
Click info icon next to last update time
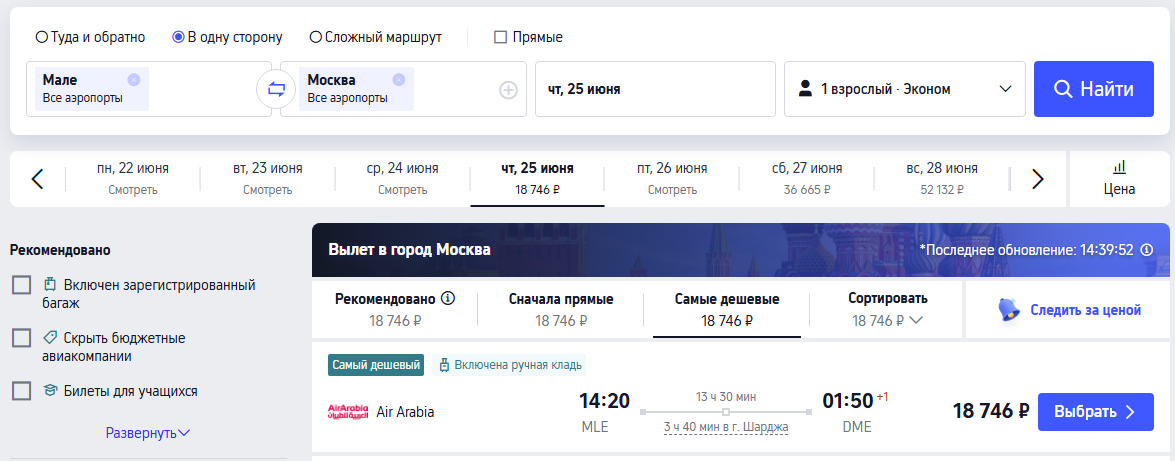point(1147,250)
